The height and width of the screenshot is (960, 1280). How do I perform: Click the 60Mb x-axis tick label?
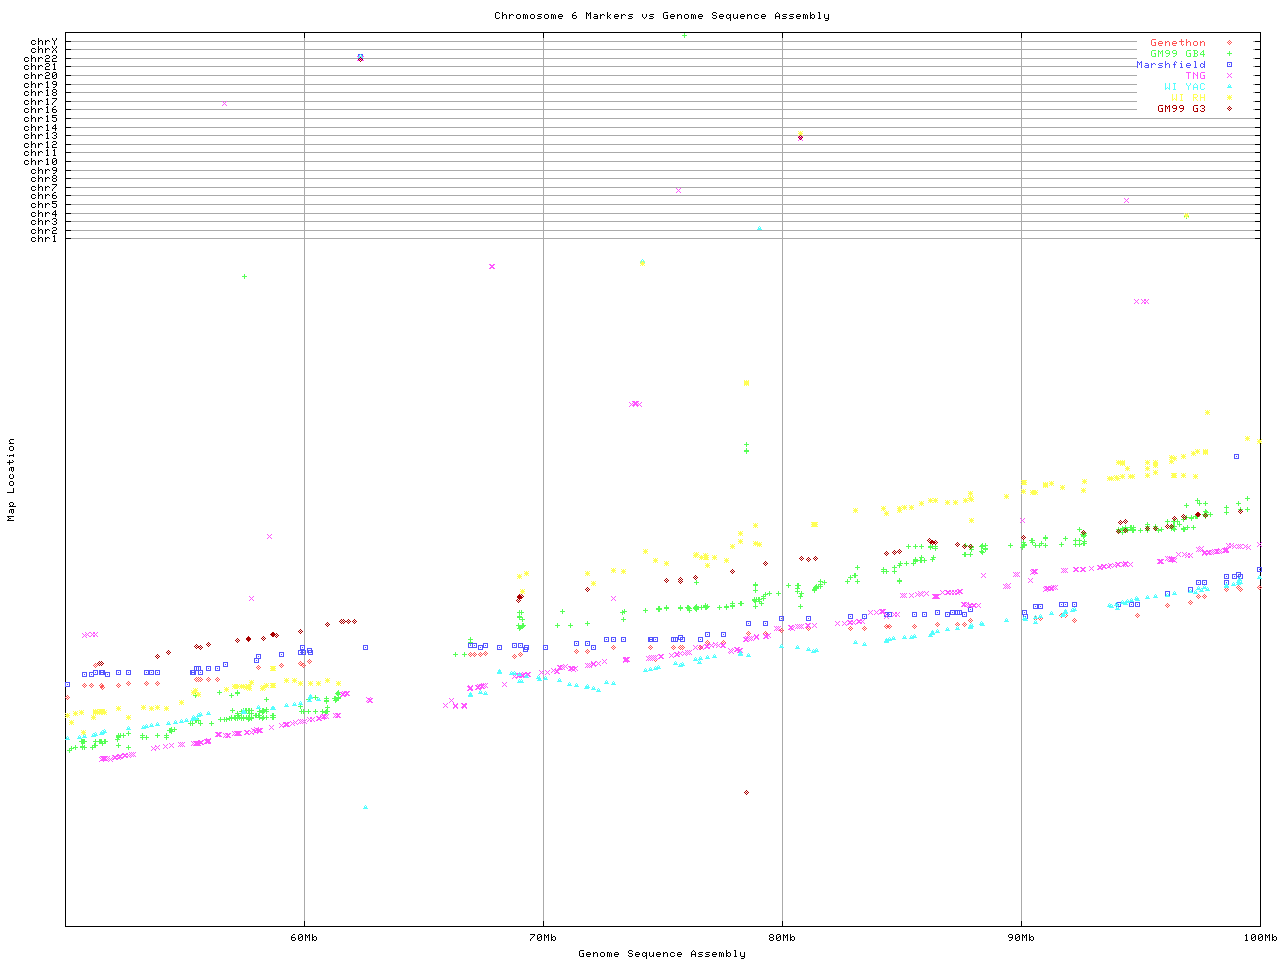304,938
